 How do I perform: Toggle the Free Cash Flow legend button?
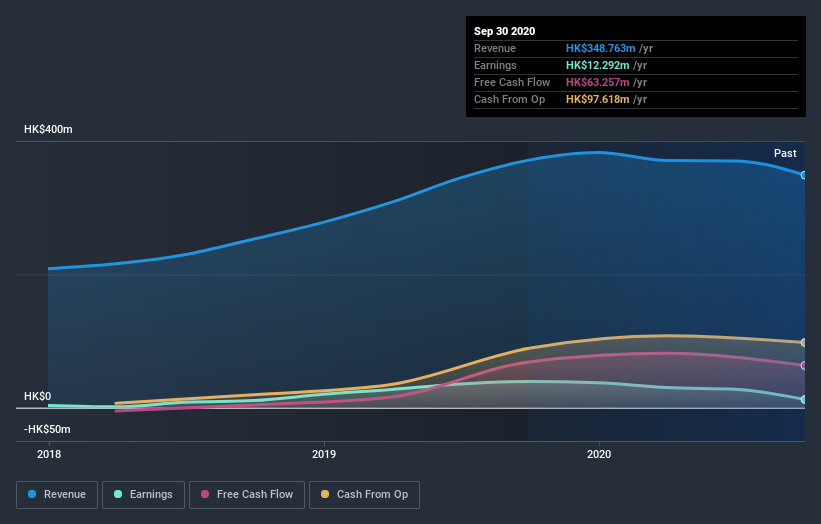tap(247, 495)
